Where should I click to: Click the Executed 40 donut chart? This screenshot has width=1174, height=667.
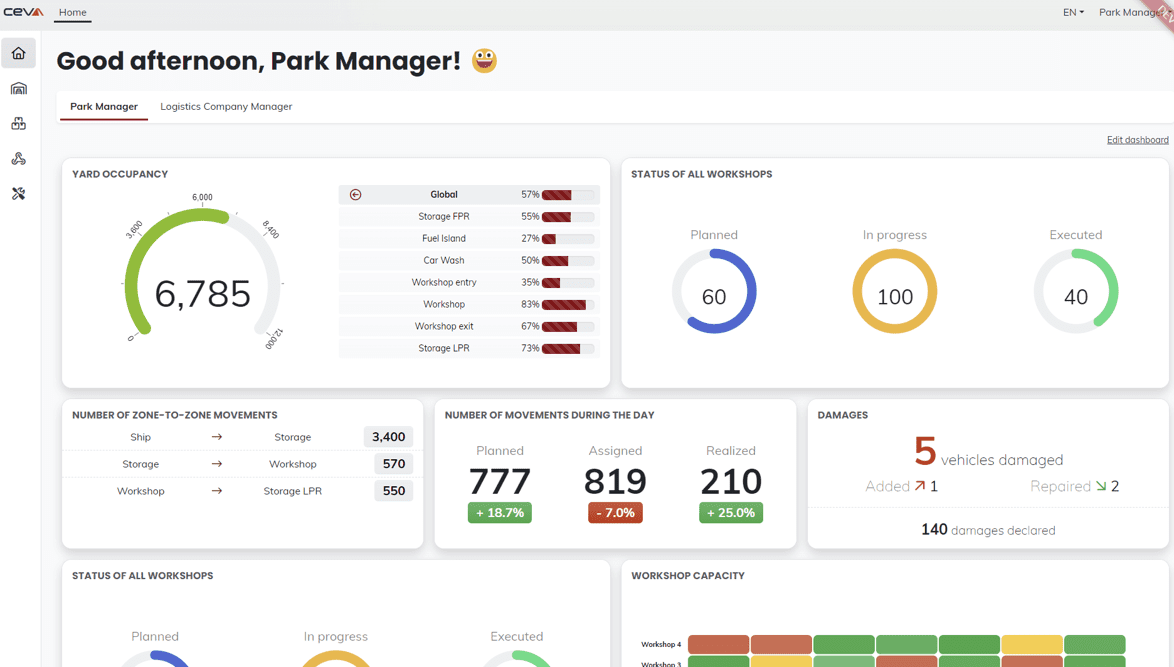1076,292
